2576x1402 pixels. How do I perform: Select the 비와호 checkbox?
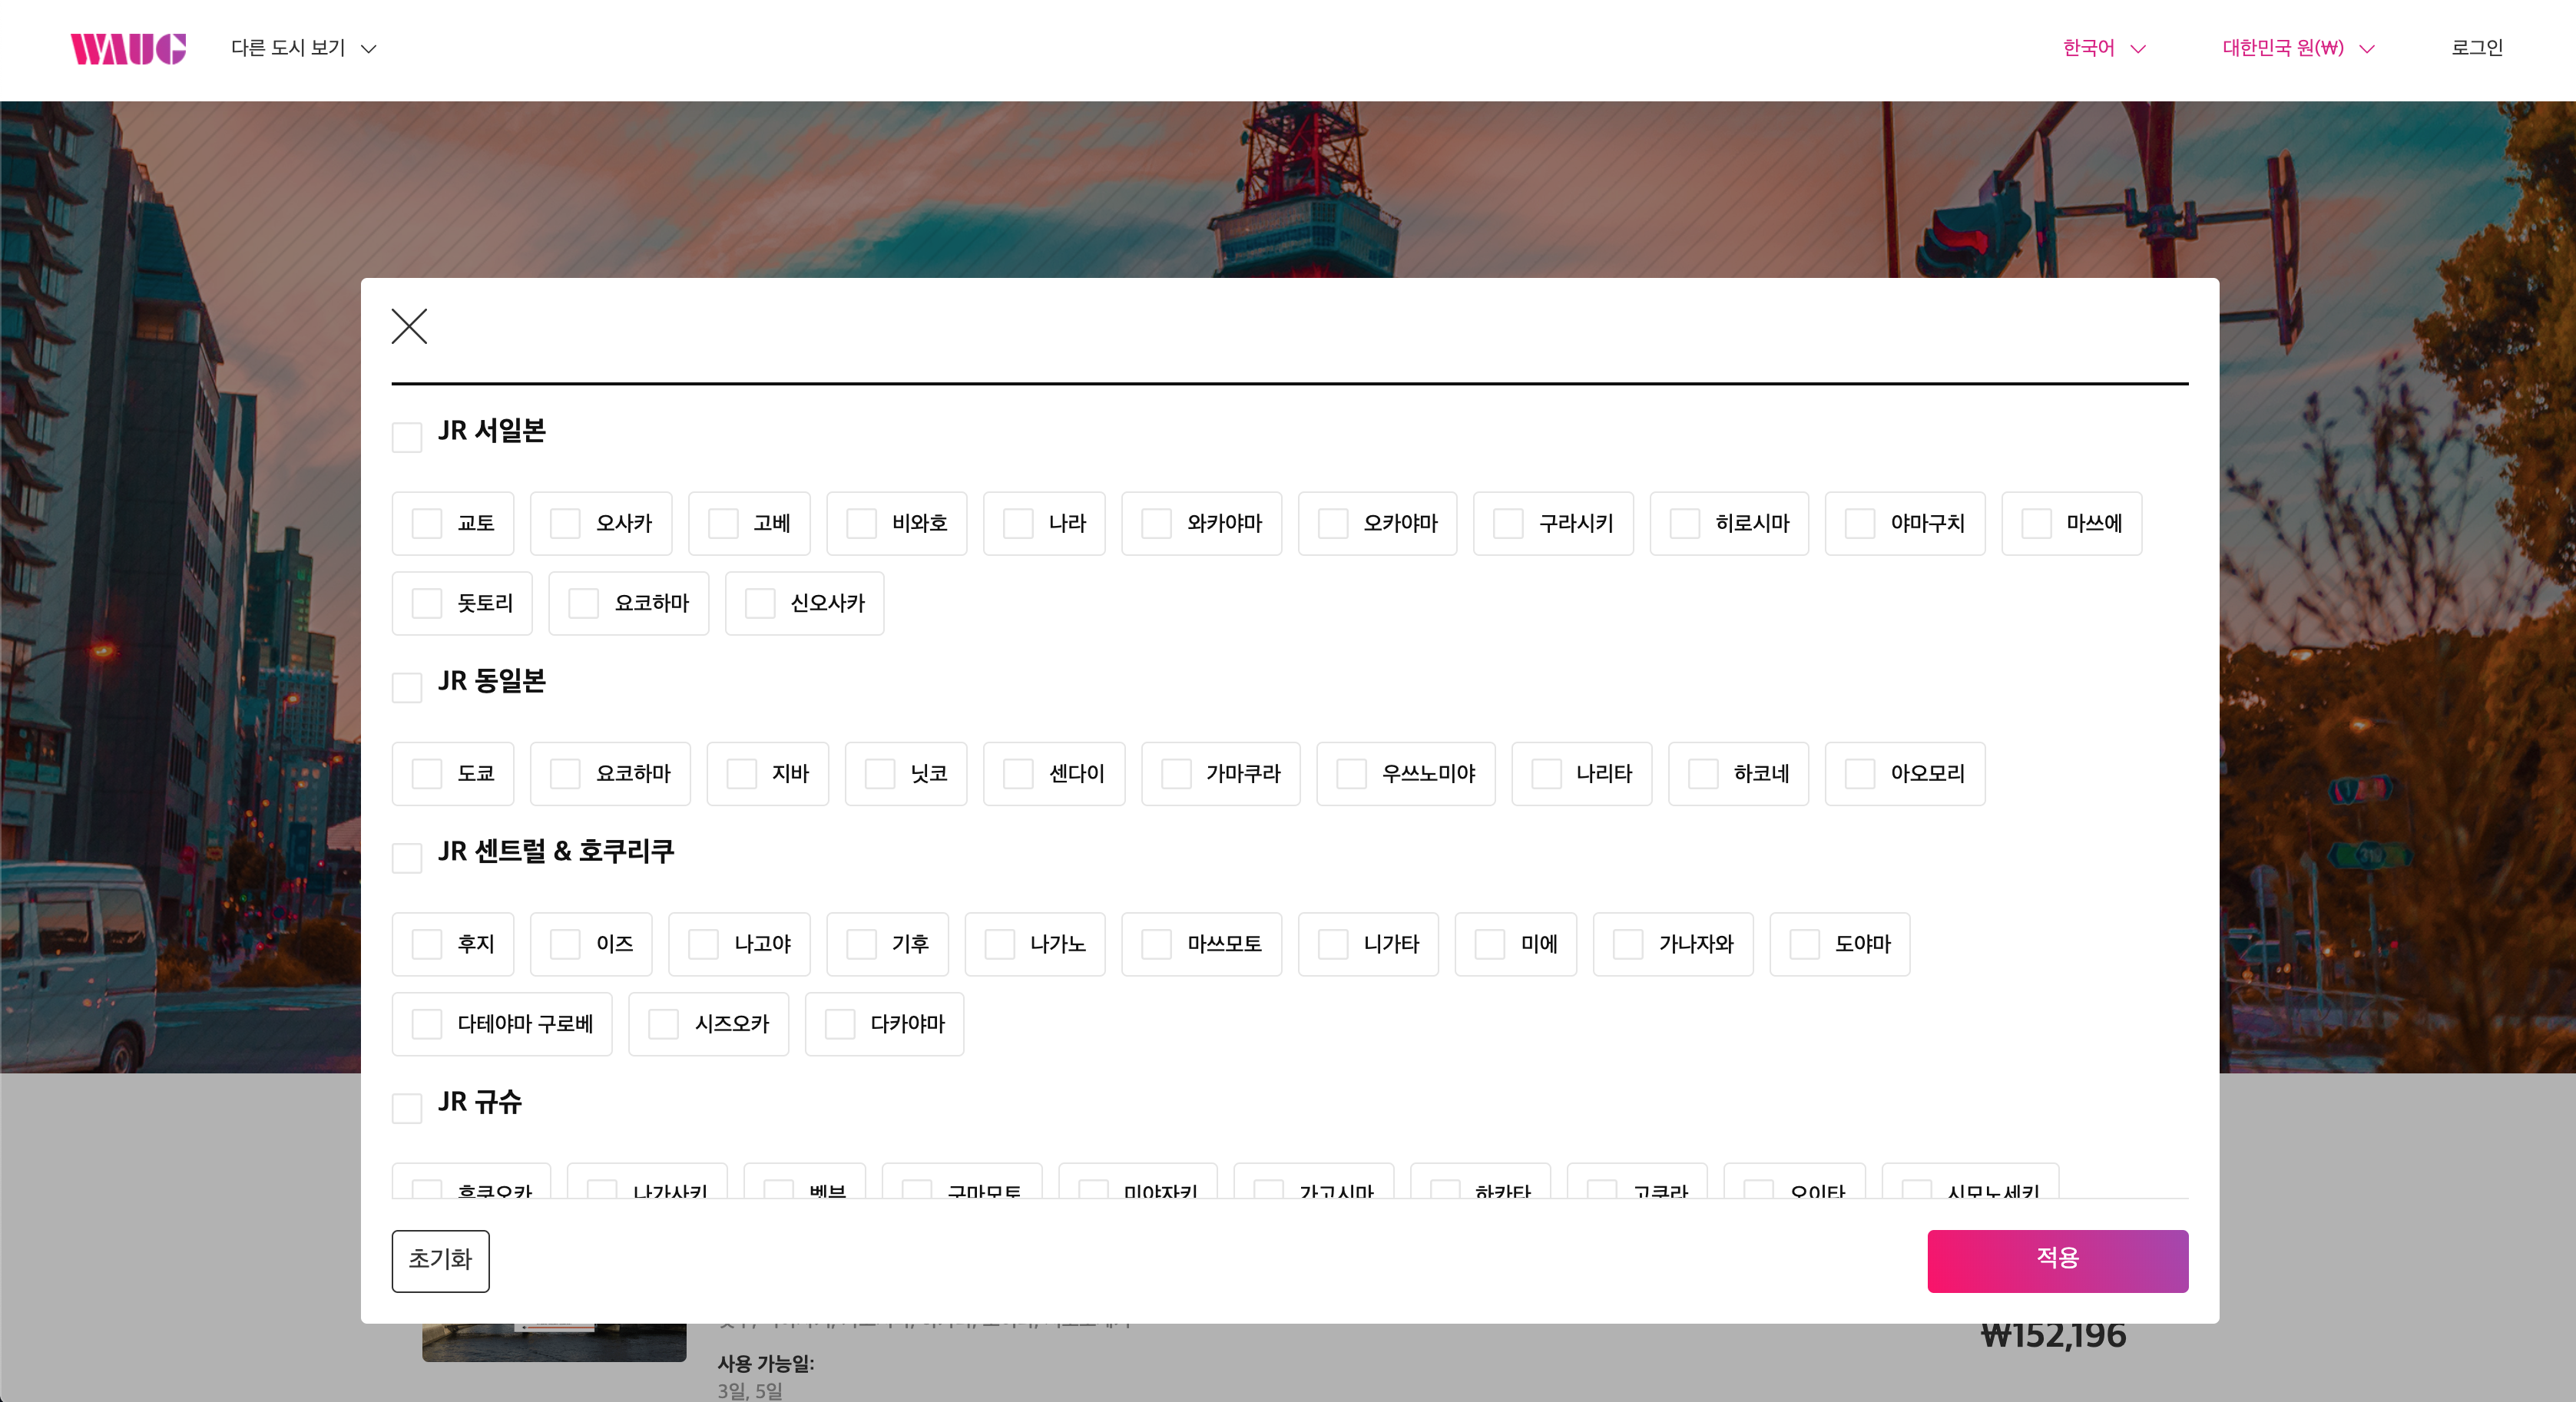861,523
